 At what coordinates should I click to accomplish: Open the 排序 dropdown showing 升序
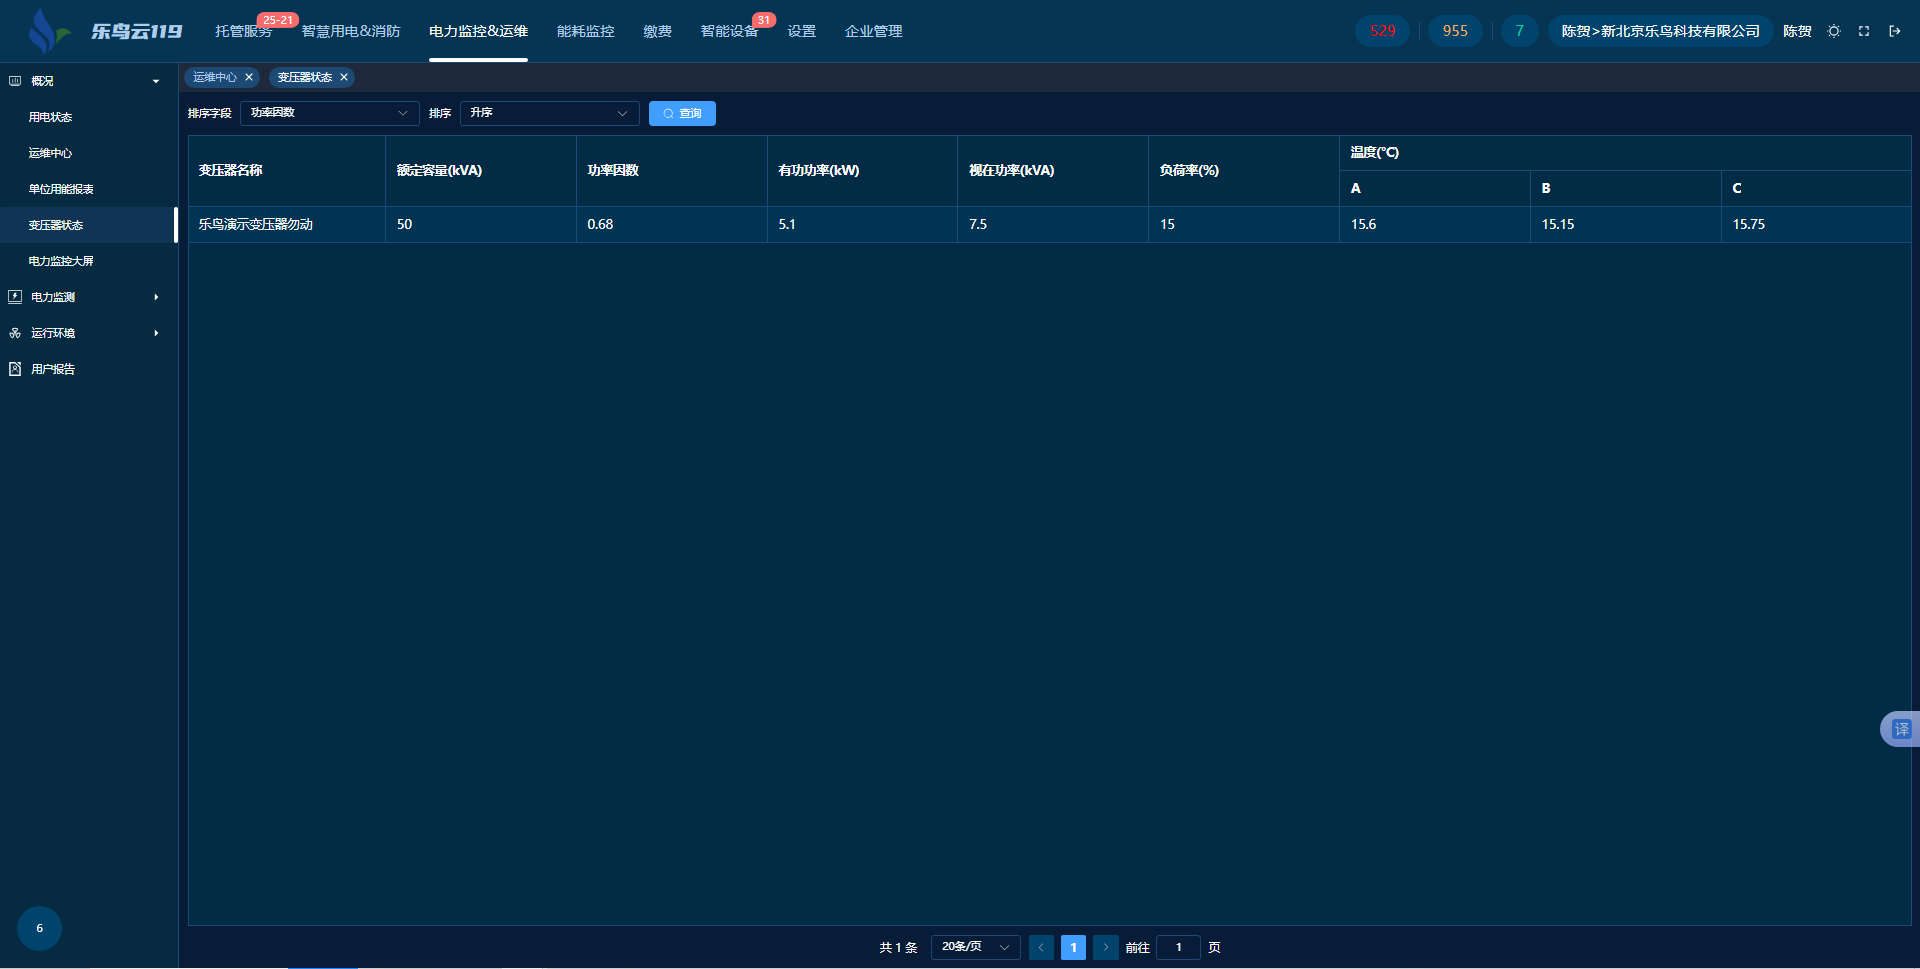point(549,113)
